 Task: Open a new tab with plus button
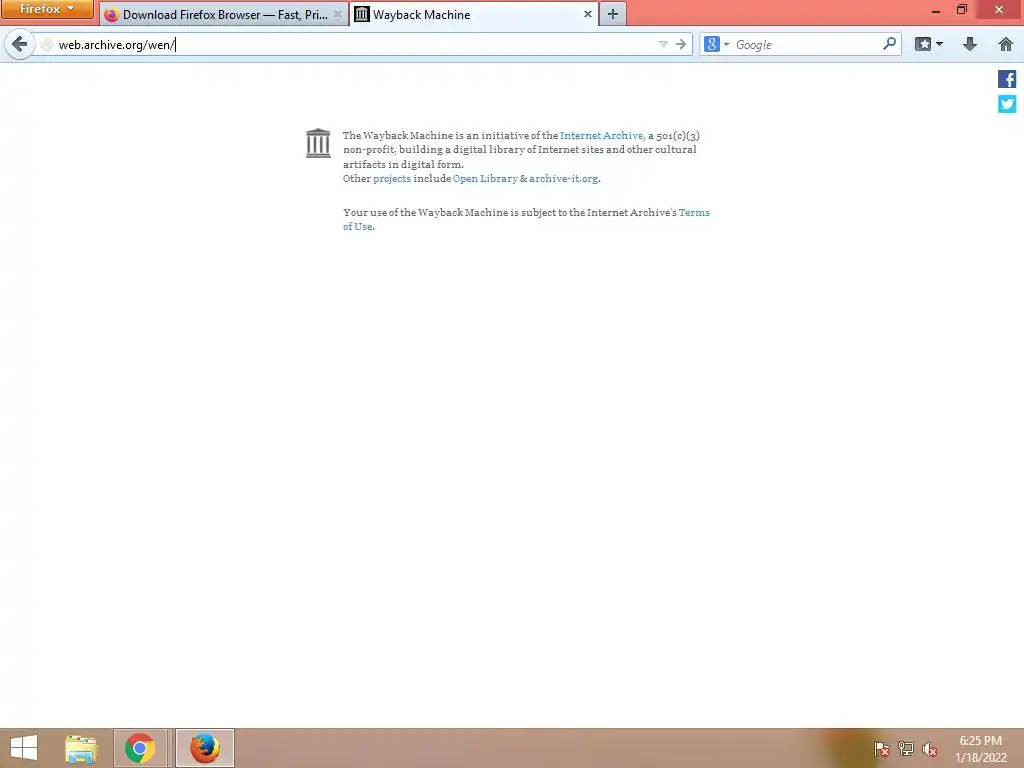click(613, 14)
